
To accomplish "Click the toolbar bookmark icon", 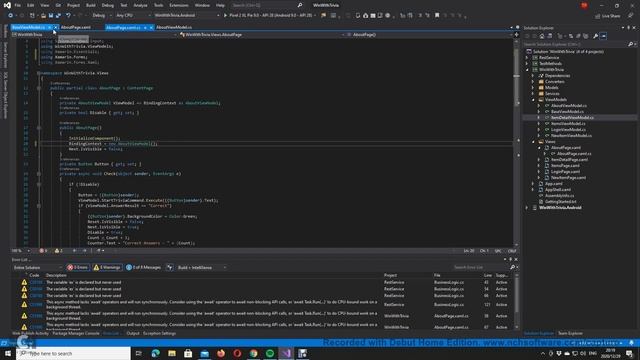I will 437,16.
